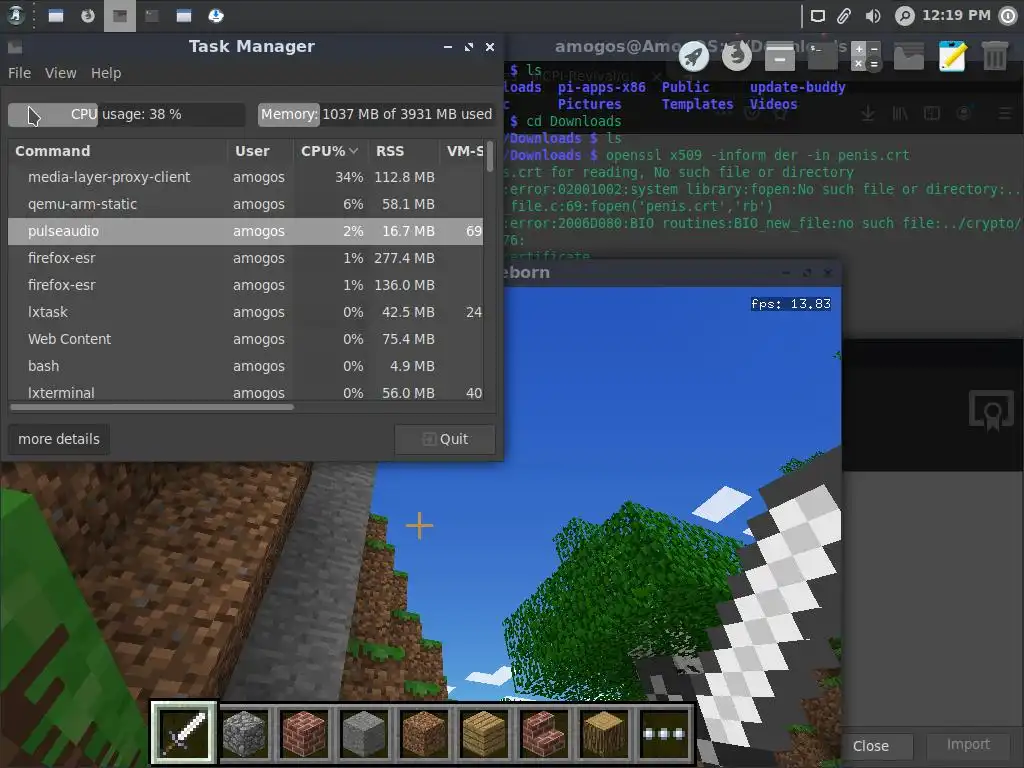This screenshot has height=768, width=1024.
Task: Select the media-layer-proxy-client process row
Action: [246, 177]
